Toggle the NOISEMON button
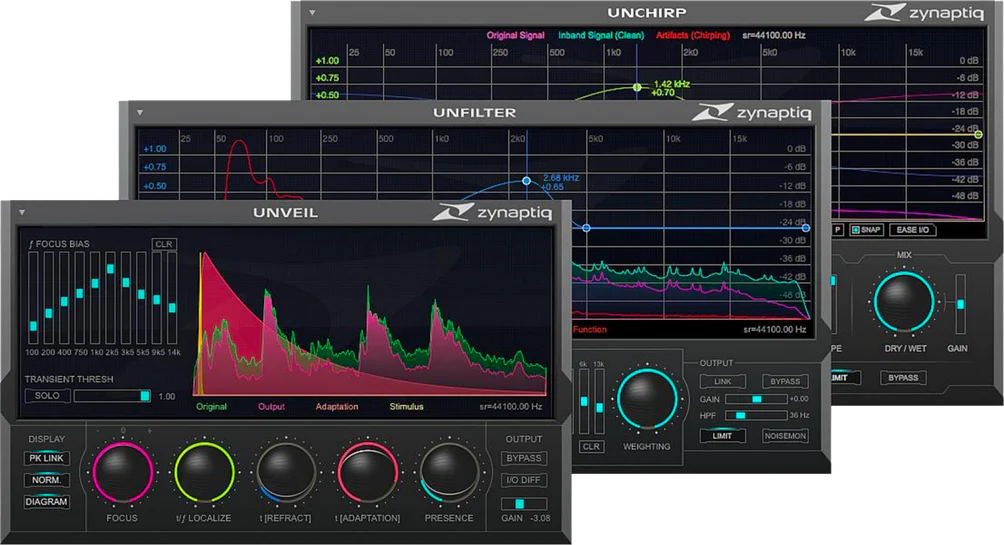The height and width of the screenshot is (545, 1004). pos(785,436)
